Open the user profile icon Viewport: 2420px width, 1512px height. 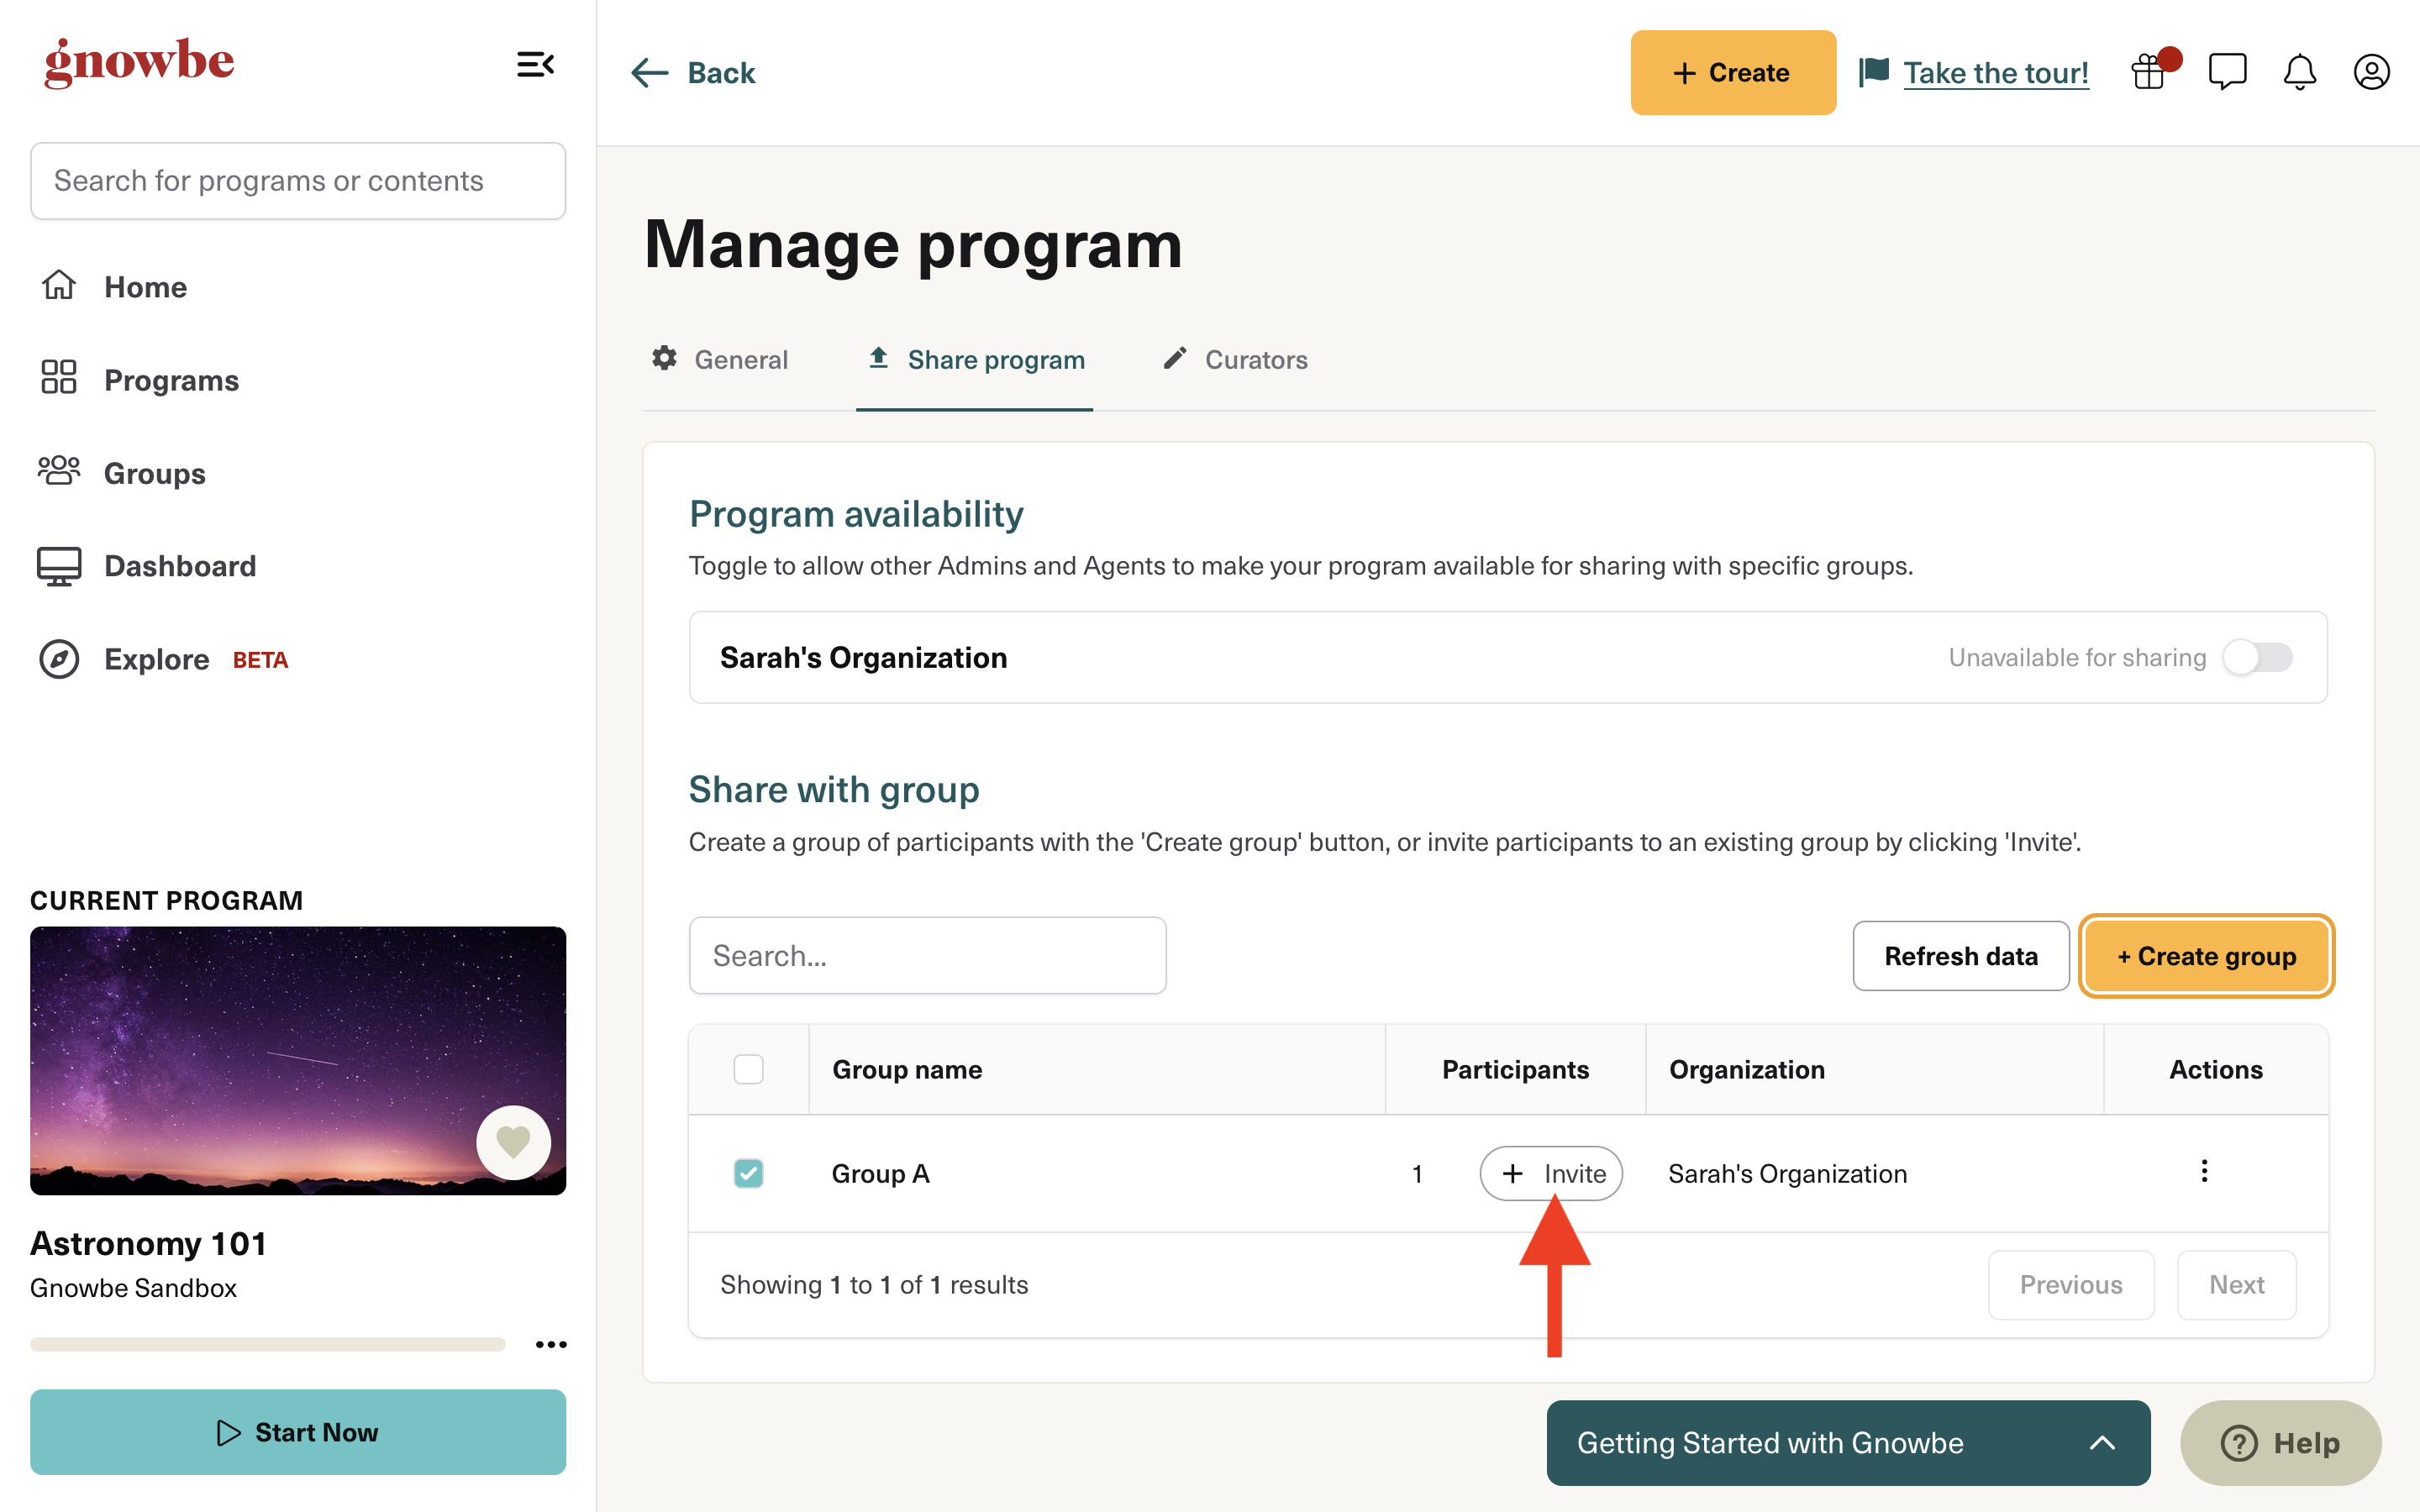2371,72
